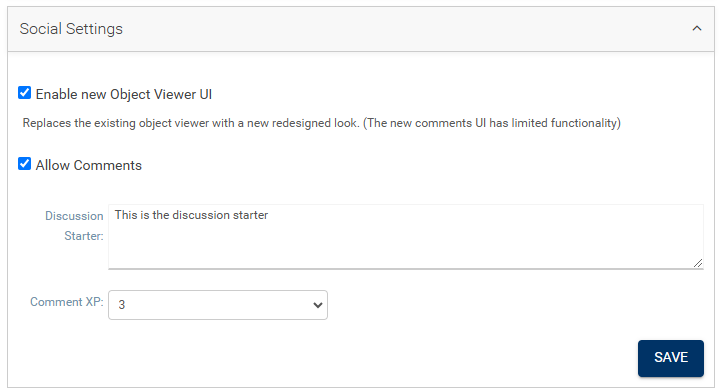Click the textarea resize grip icon
The image size is (721, 392).
point(698,263)
